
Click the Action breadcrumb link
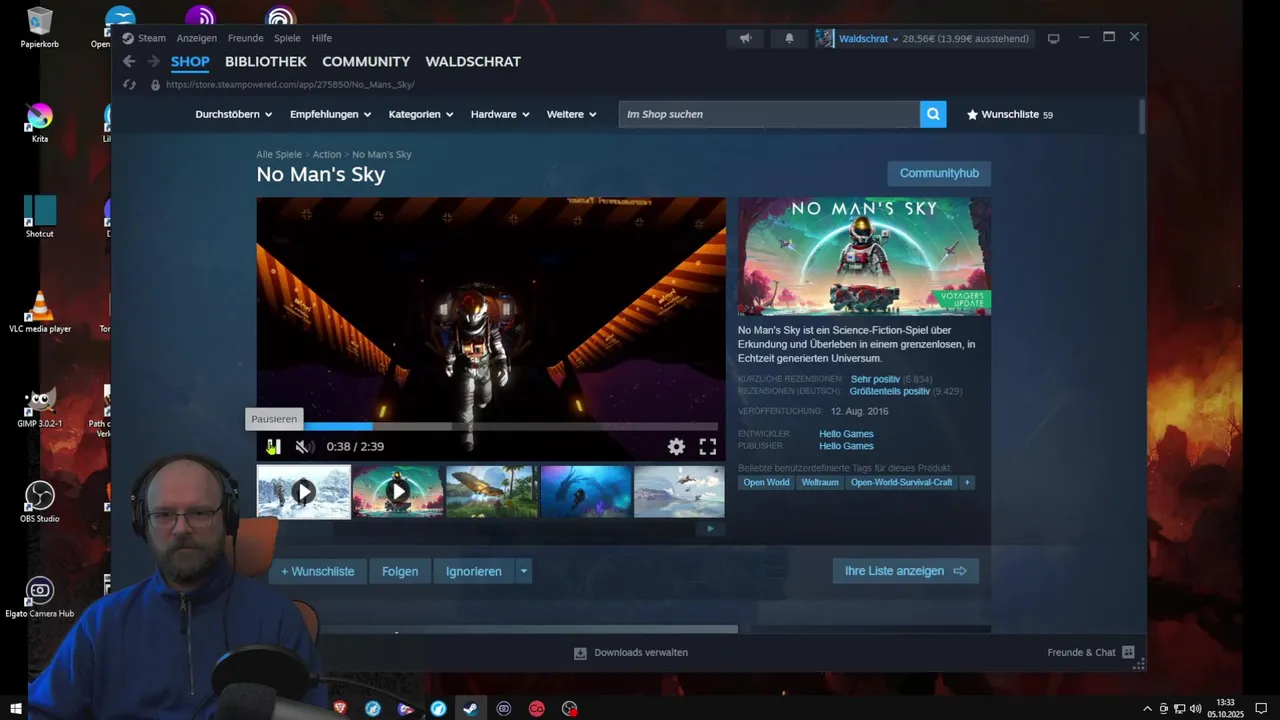click(x=327, y=155)
